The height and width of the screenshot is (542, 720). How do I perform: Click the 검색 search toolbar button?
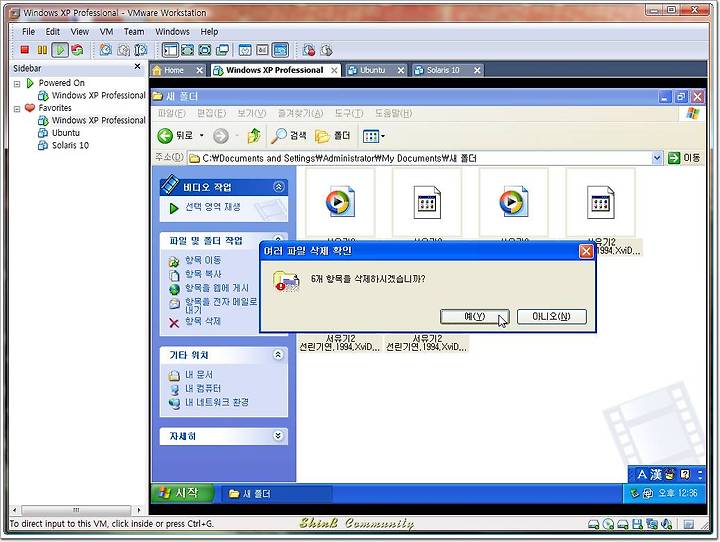[x=288, y=136]
